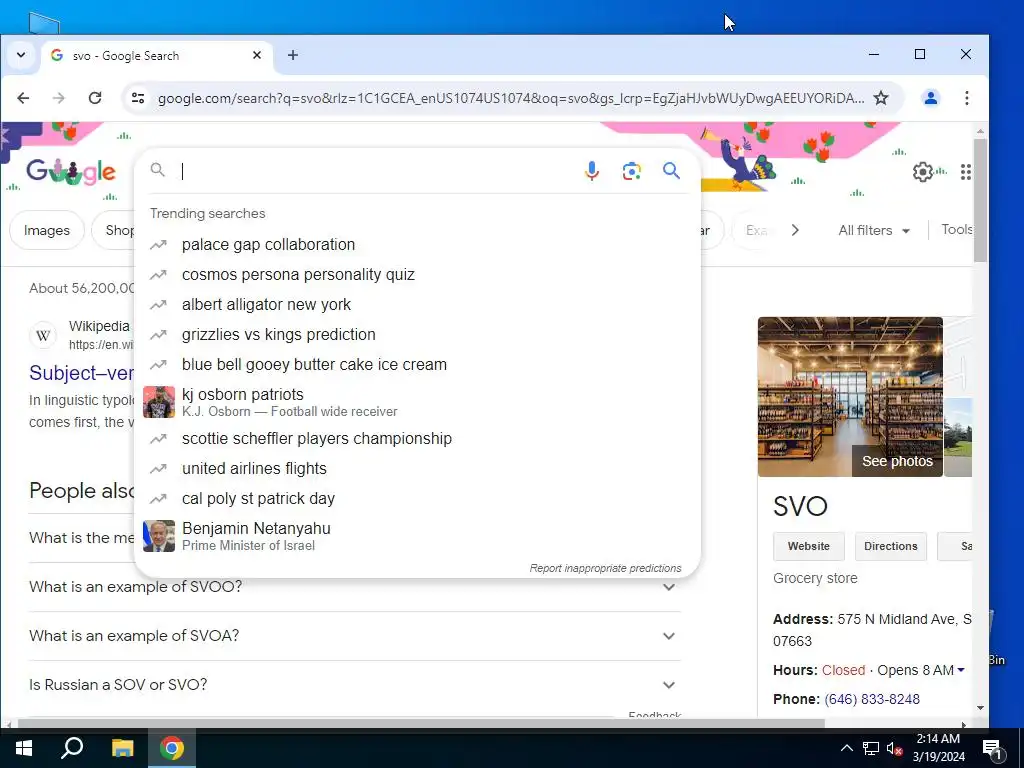Reload the current page
This screenshot has height=768, width=1024.
click(95, 98)
